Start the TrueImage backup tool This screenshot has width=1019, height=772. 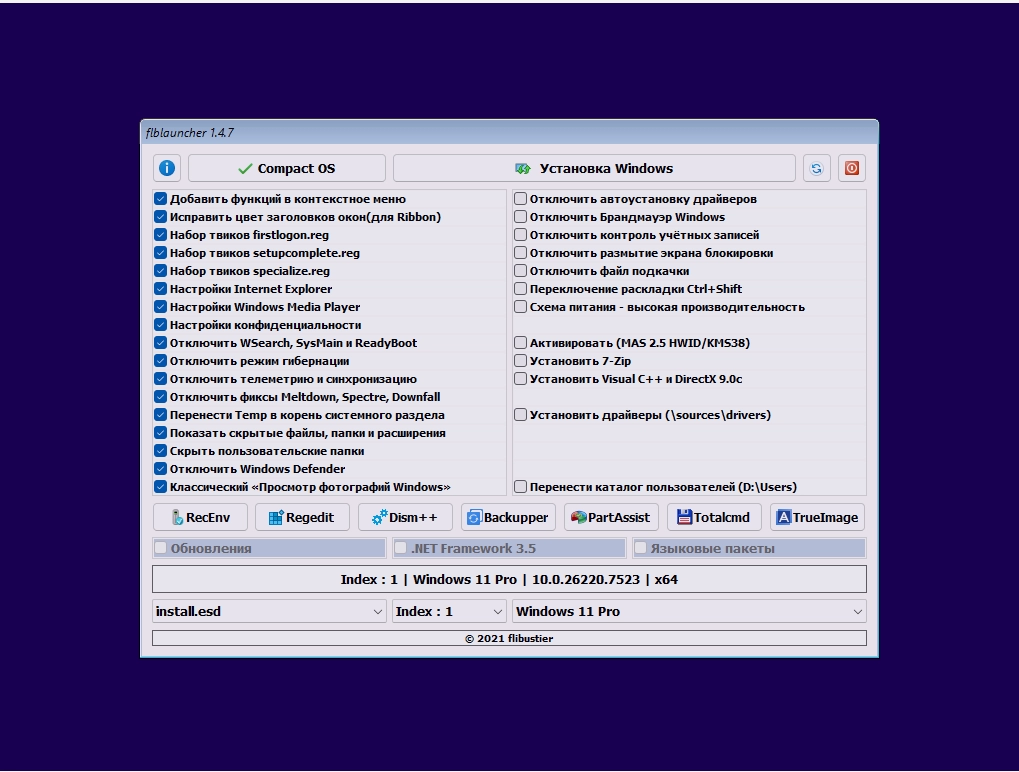click(819, 517)
